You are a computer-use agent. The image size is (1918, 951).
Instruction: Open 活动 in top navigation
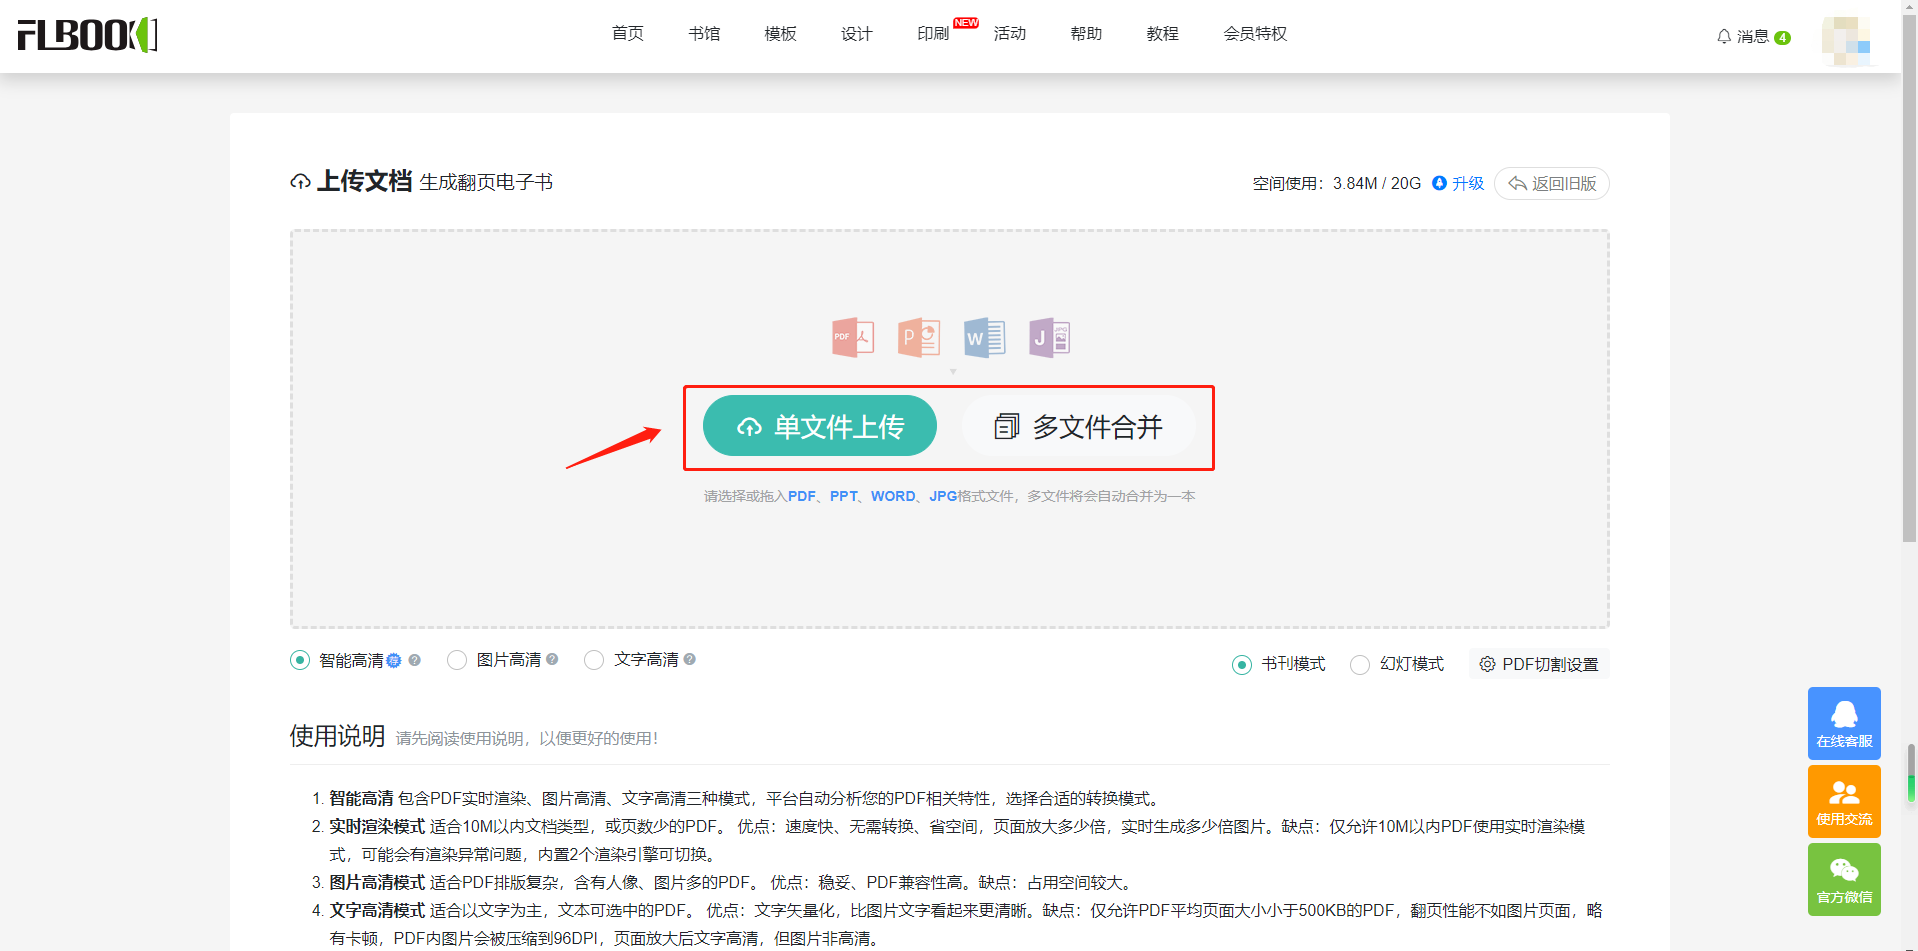point(1010,34)
